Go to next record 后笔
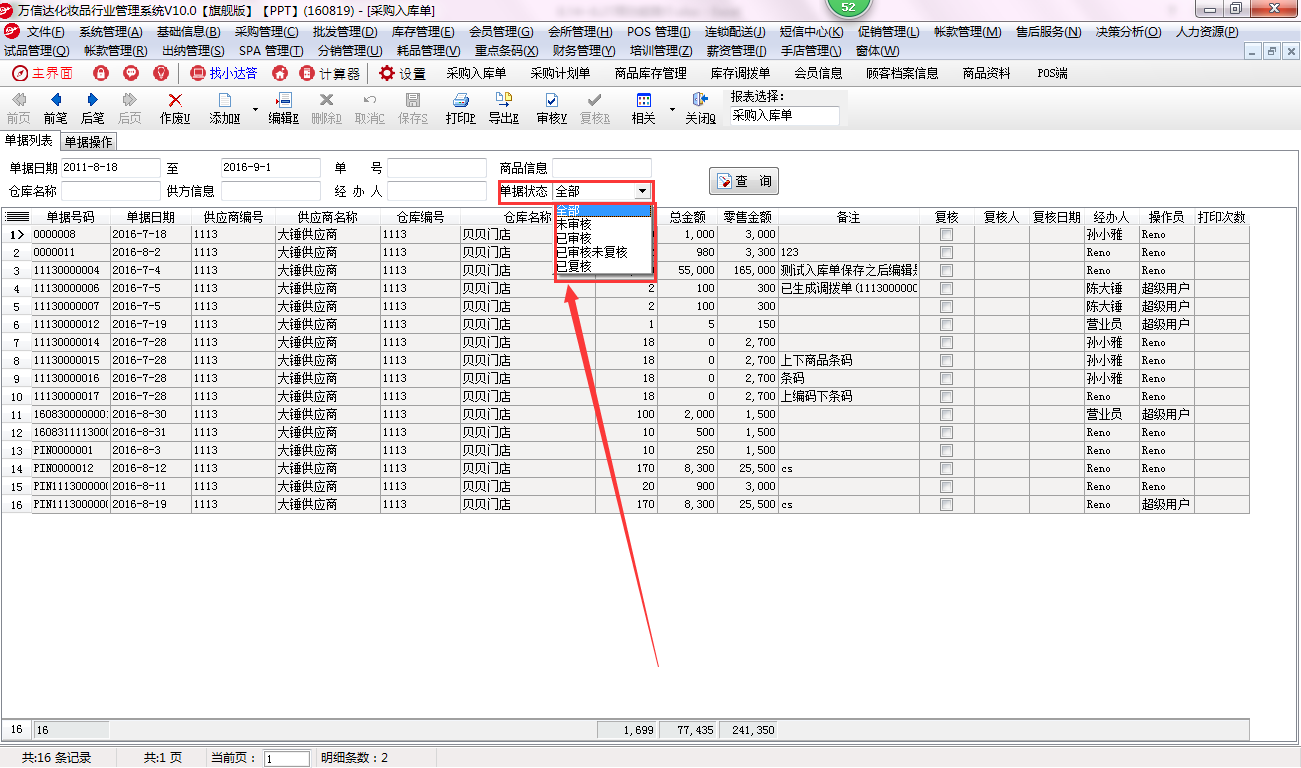1301x768 pixels. (x=93, y=108)
